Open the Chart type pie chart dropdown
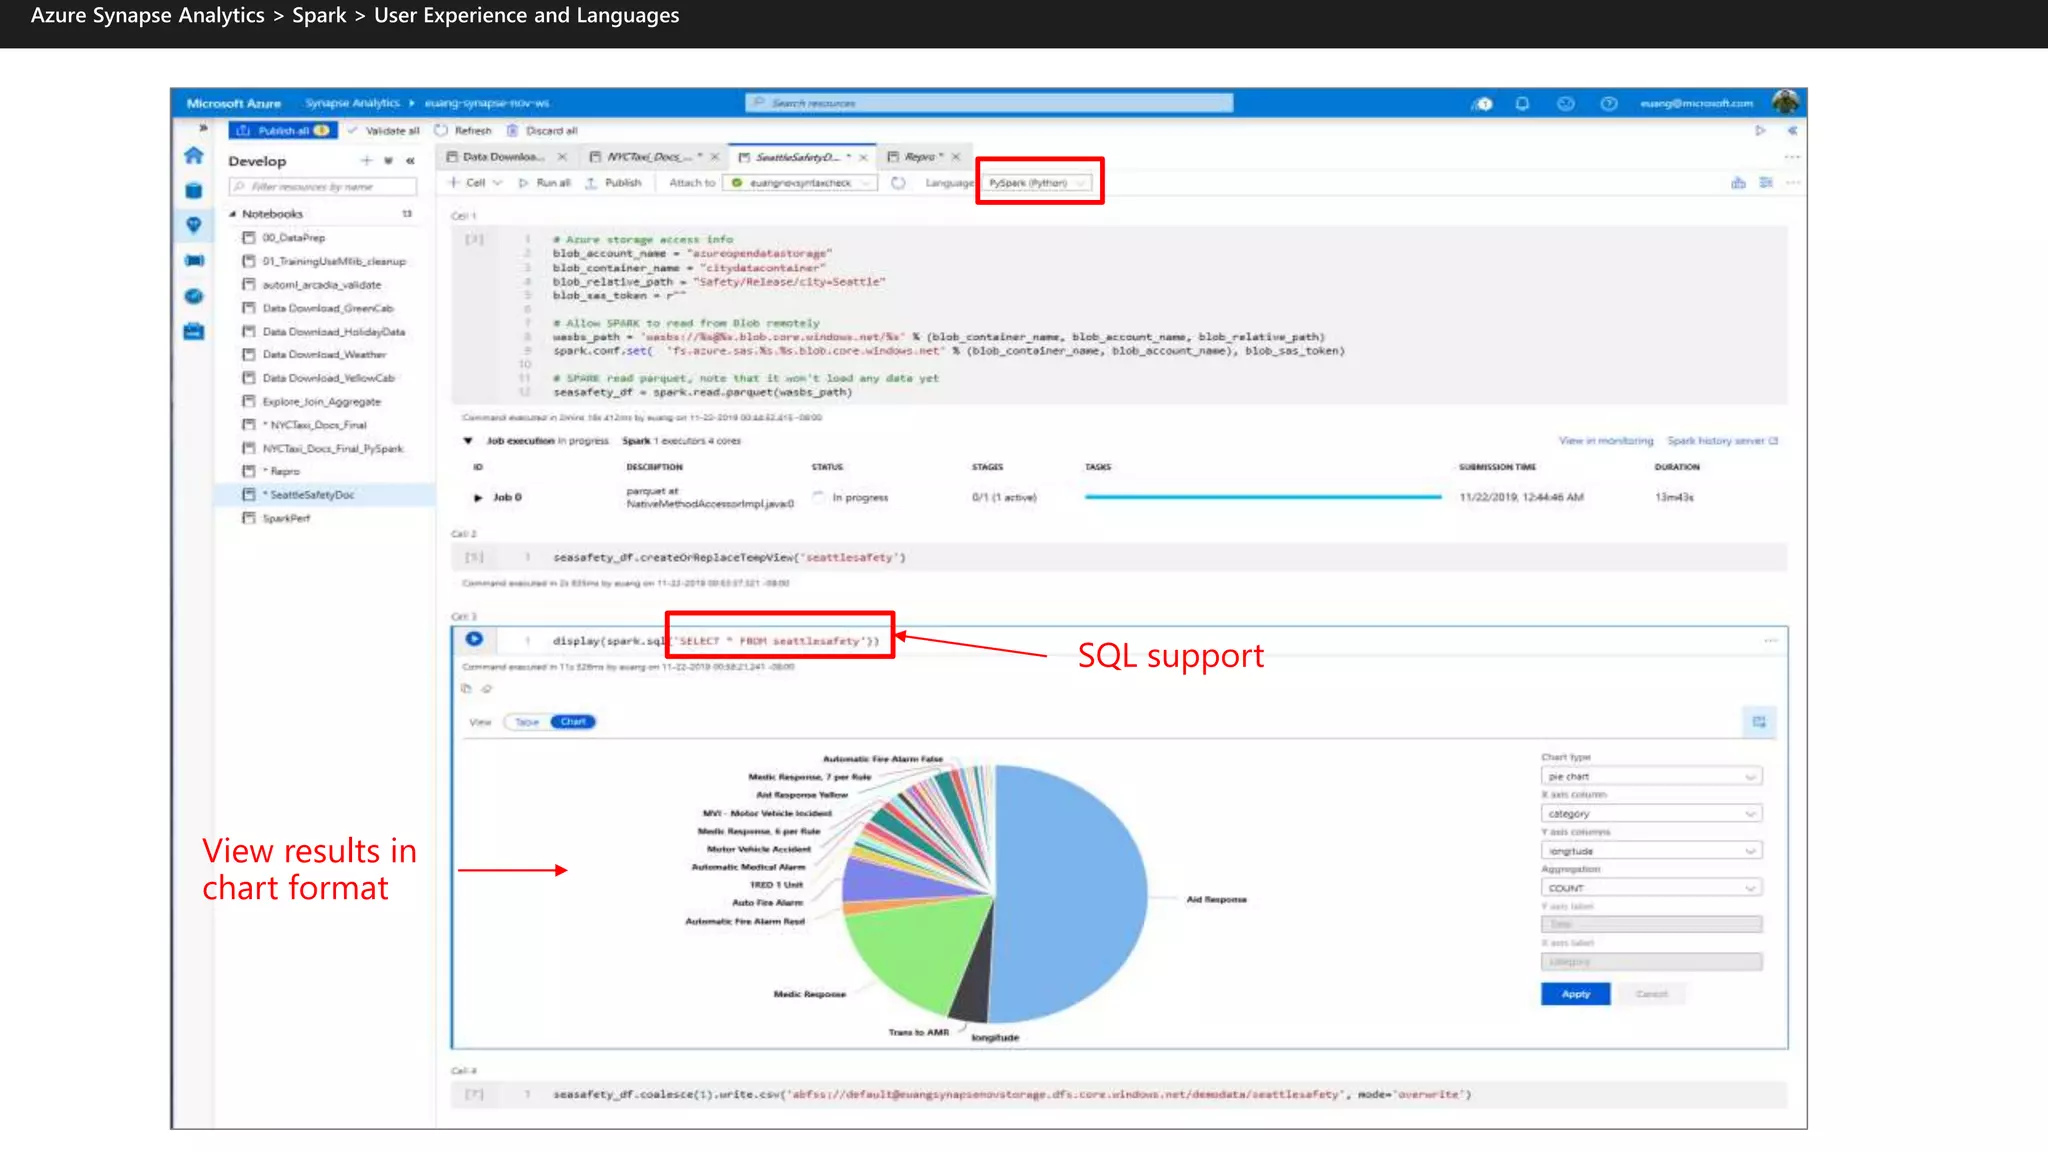This screenshot has width=2048, height=1152. coord(1651,777)
